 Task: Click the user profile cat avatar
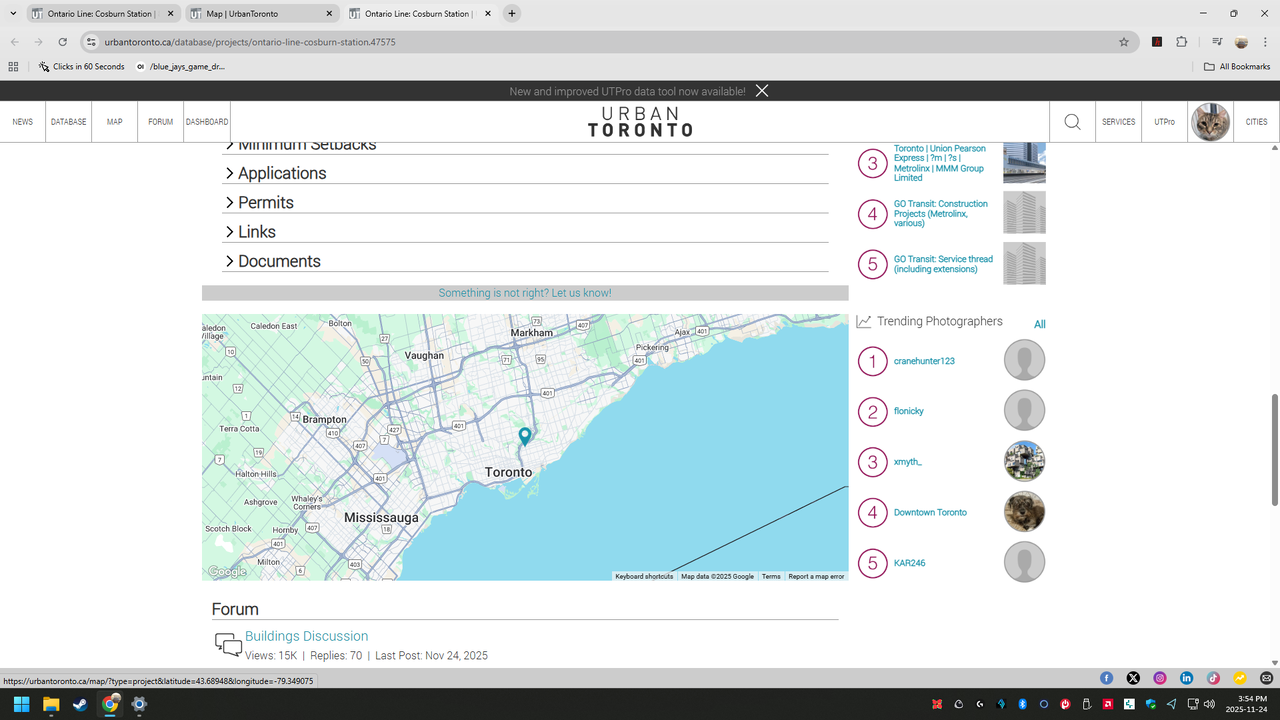[1210, 122]
